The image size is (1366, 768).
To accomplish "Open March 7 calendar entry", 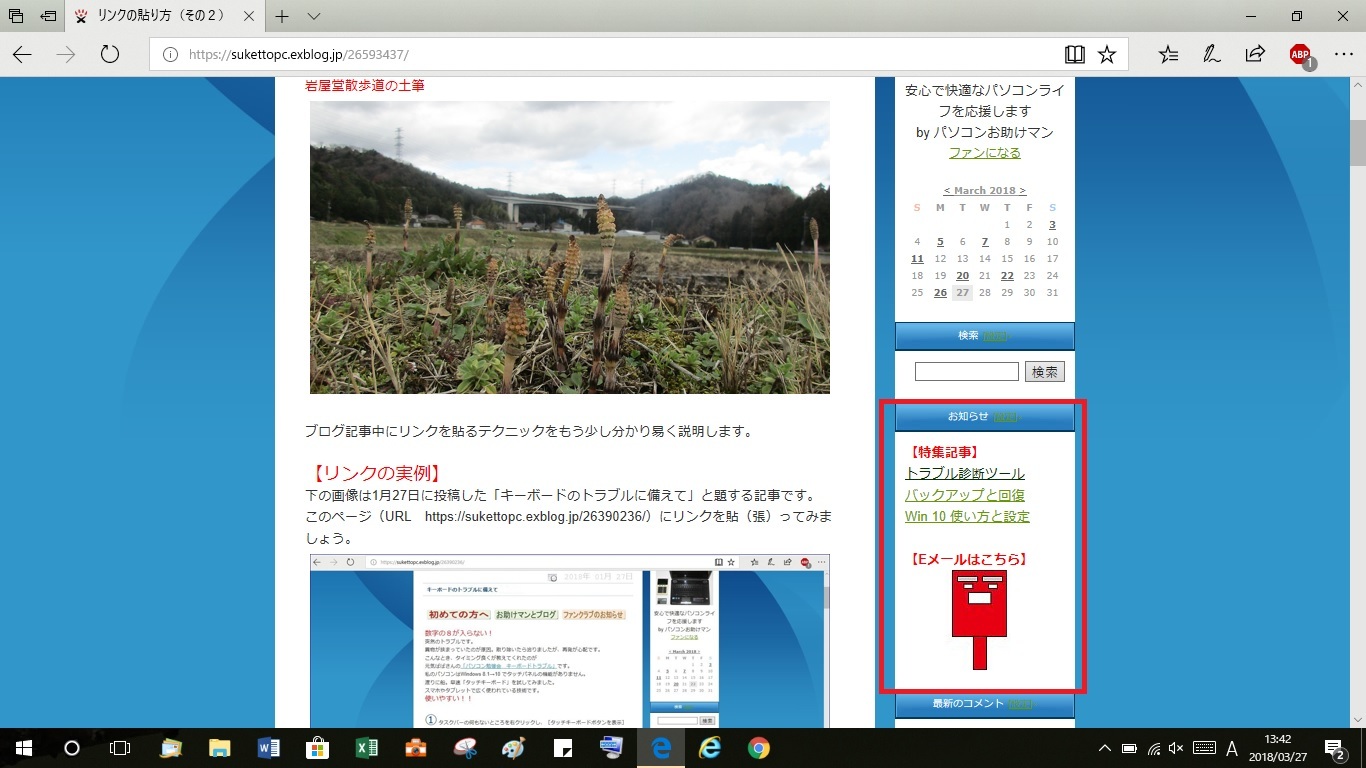I will [x=985, y=242].
